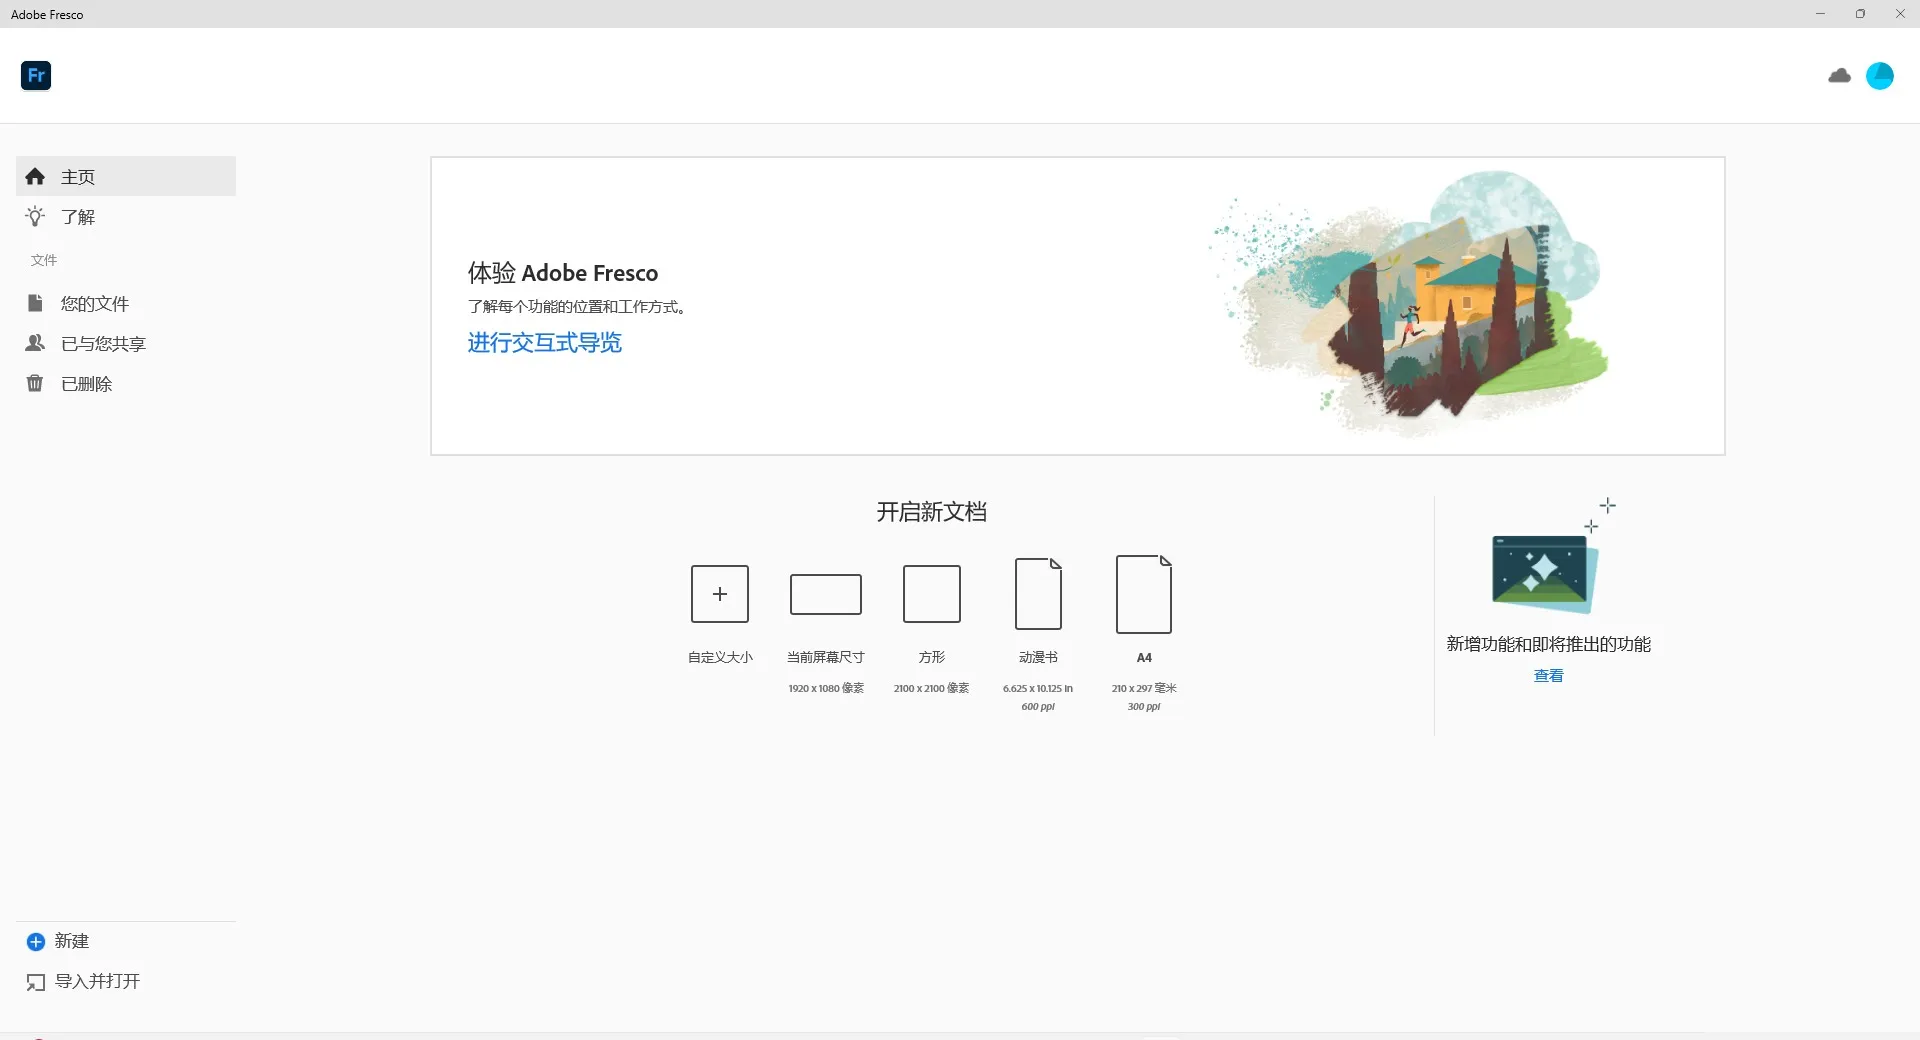This screenshot has width=1920, height=1040.
Task: Click the Adobe Fresco Fr logo
Action: (x=36, y=76)
